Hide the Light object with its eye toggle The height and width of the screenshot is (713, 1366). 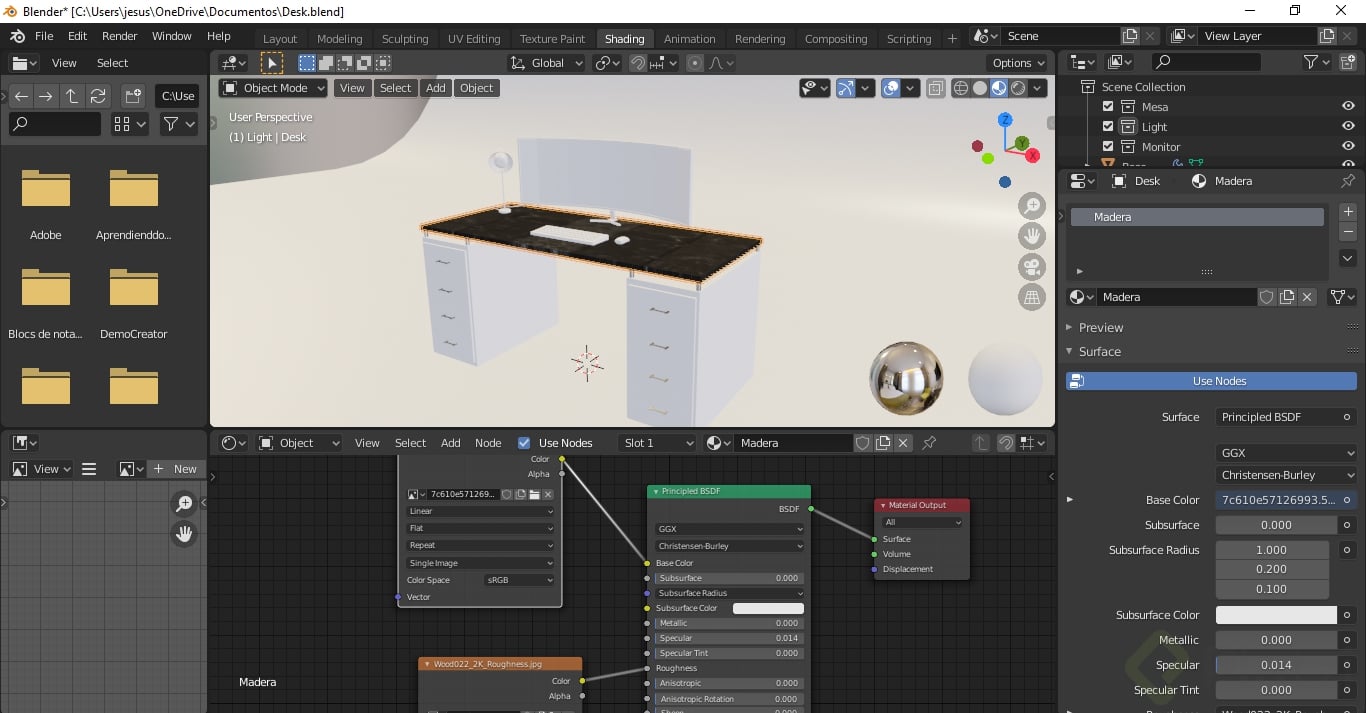(1347, 126)
